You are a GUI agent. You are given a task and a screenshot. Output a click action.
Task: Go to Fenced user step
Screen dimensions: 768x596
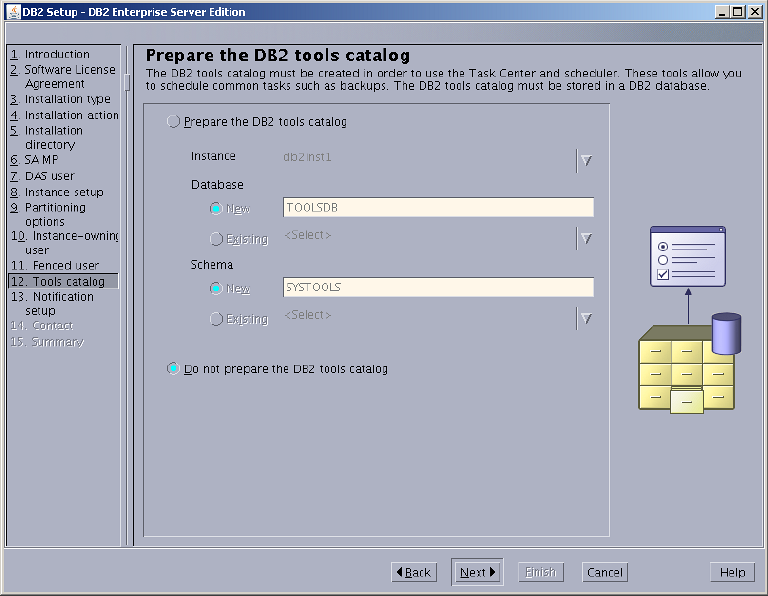[x=55, y=265]
